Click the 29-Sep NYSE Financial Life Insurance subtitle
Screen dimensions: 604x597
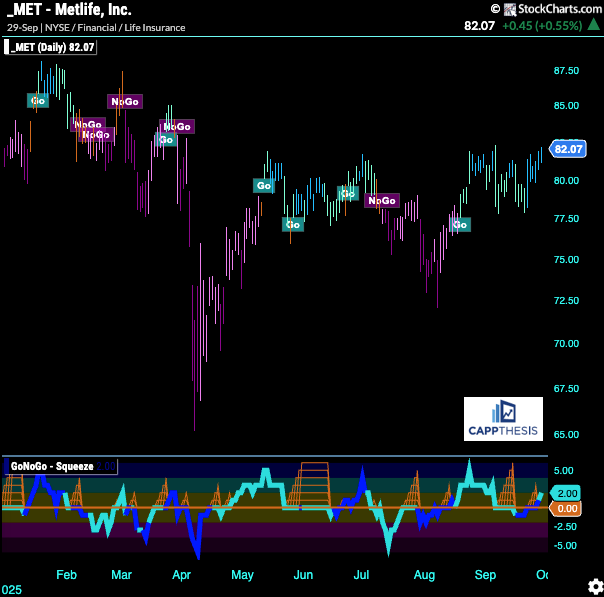[96, 28]
